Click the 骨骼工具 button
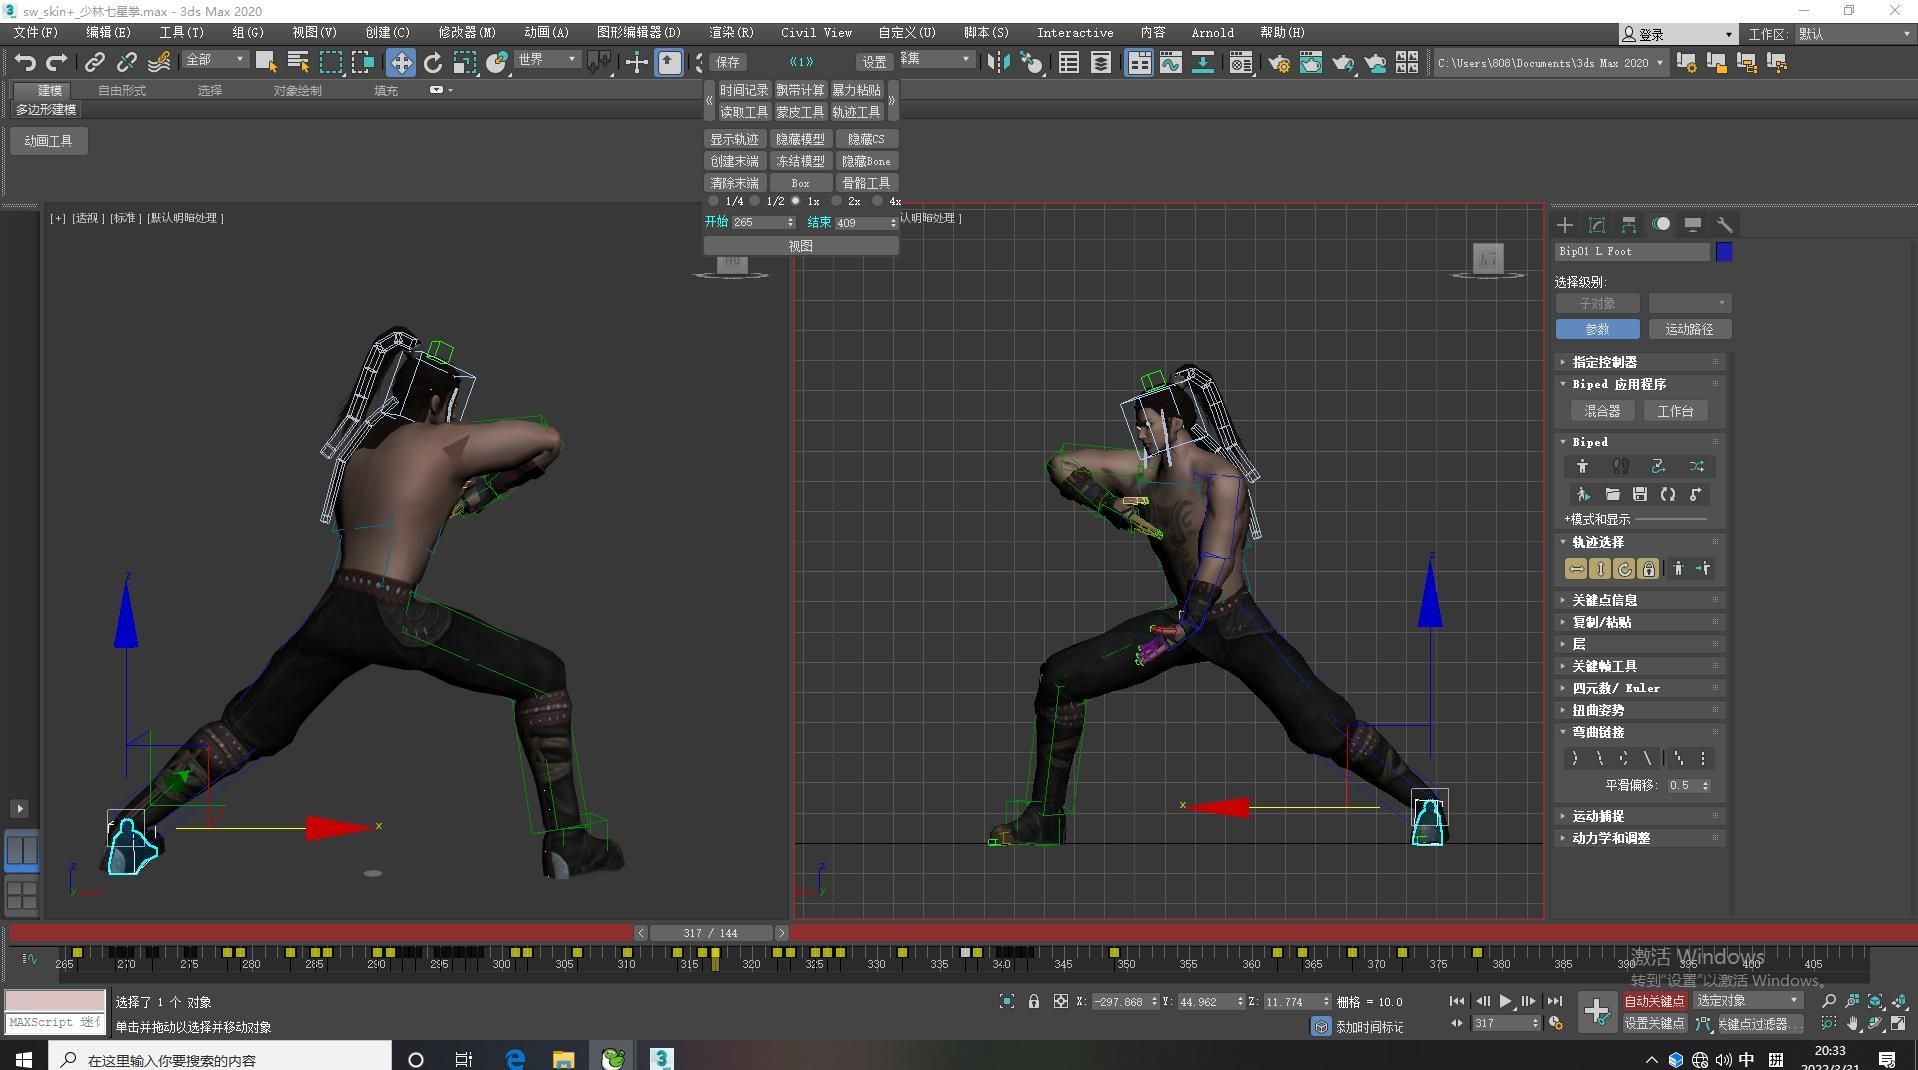Image resolution: width=1918 pixels, height=1070 pixels. coord(866,183)
